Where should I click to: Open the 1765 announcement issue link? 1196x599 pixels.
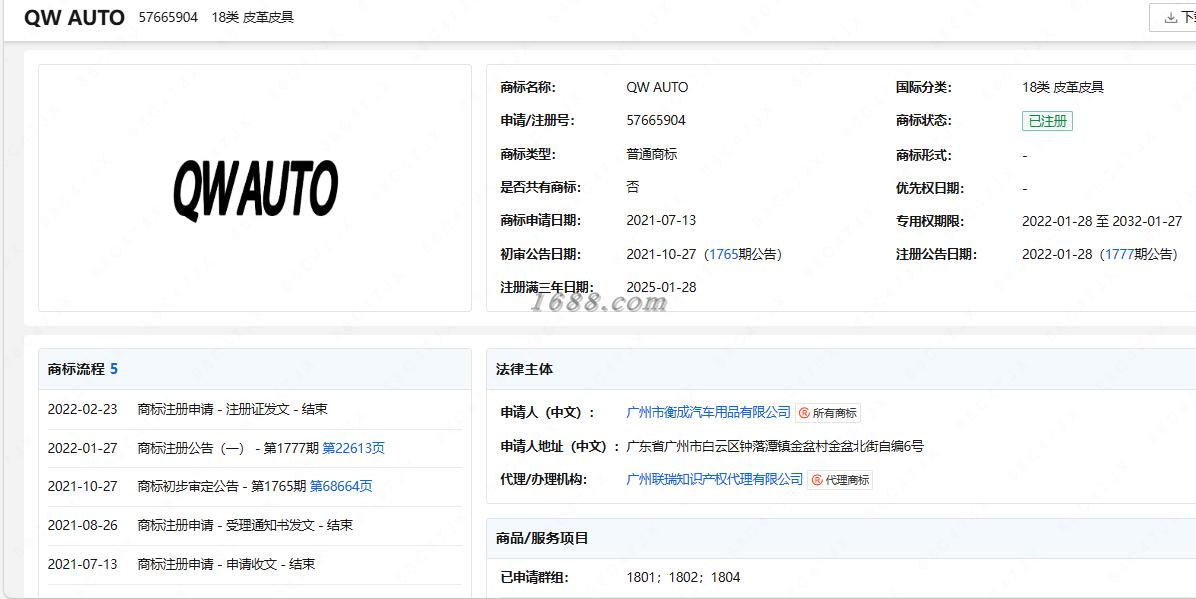723,254
